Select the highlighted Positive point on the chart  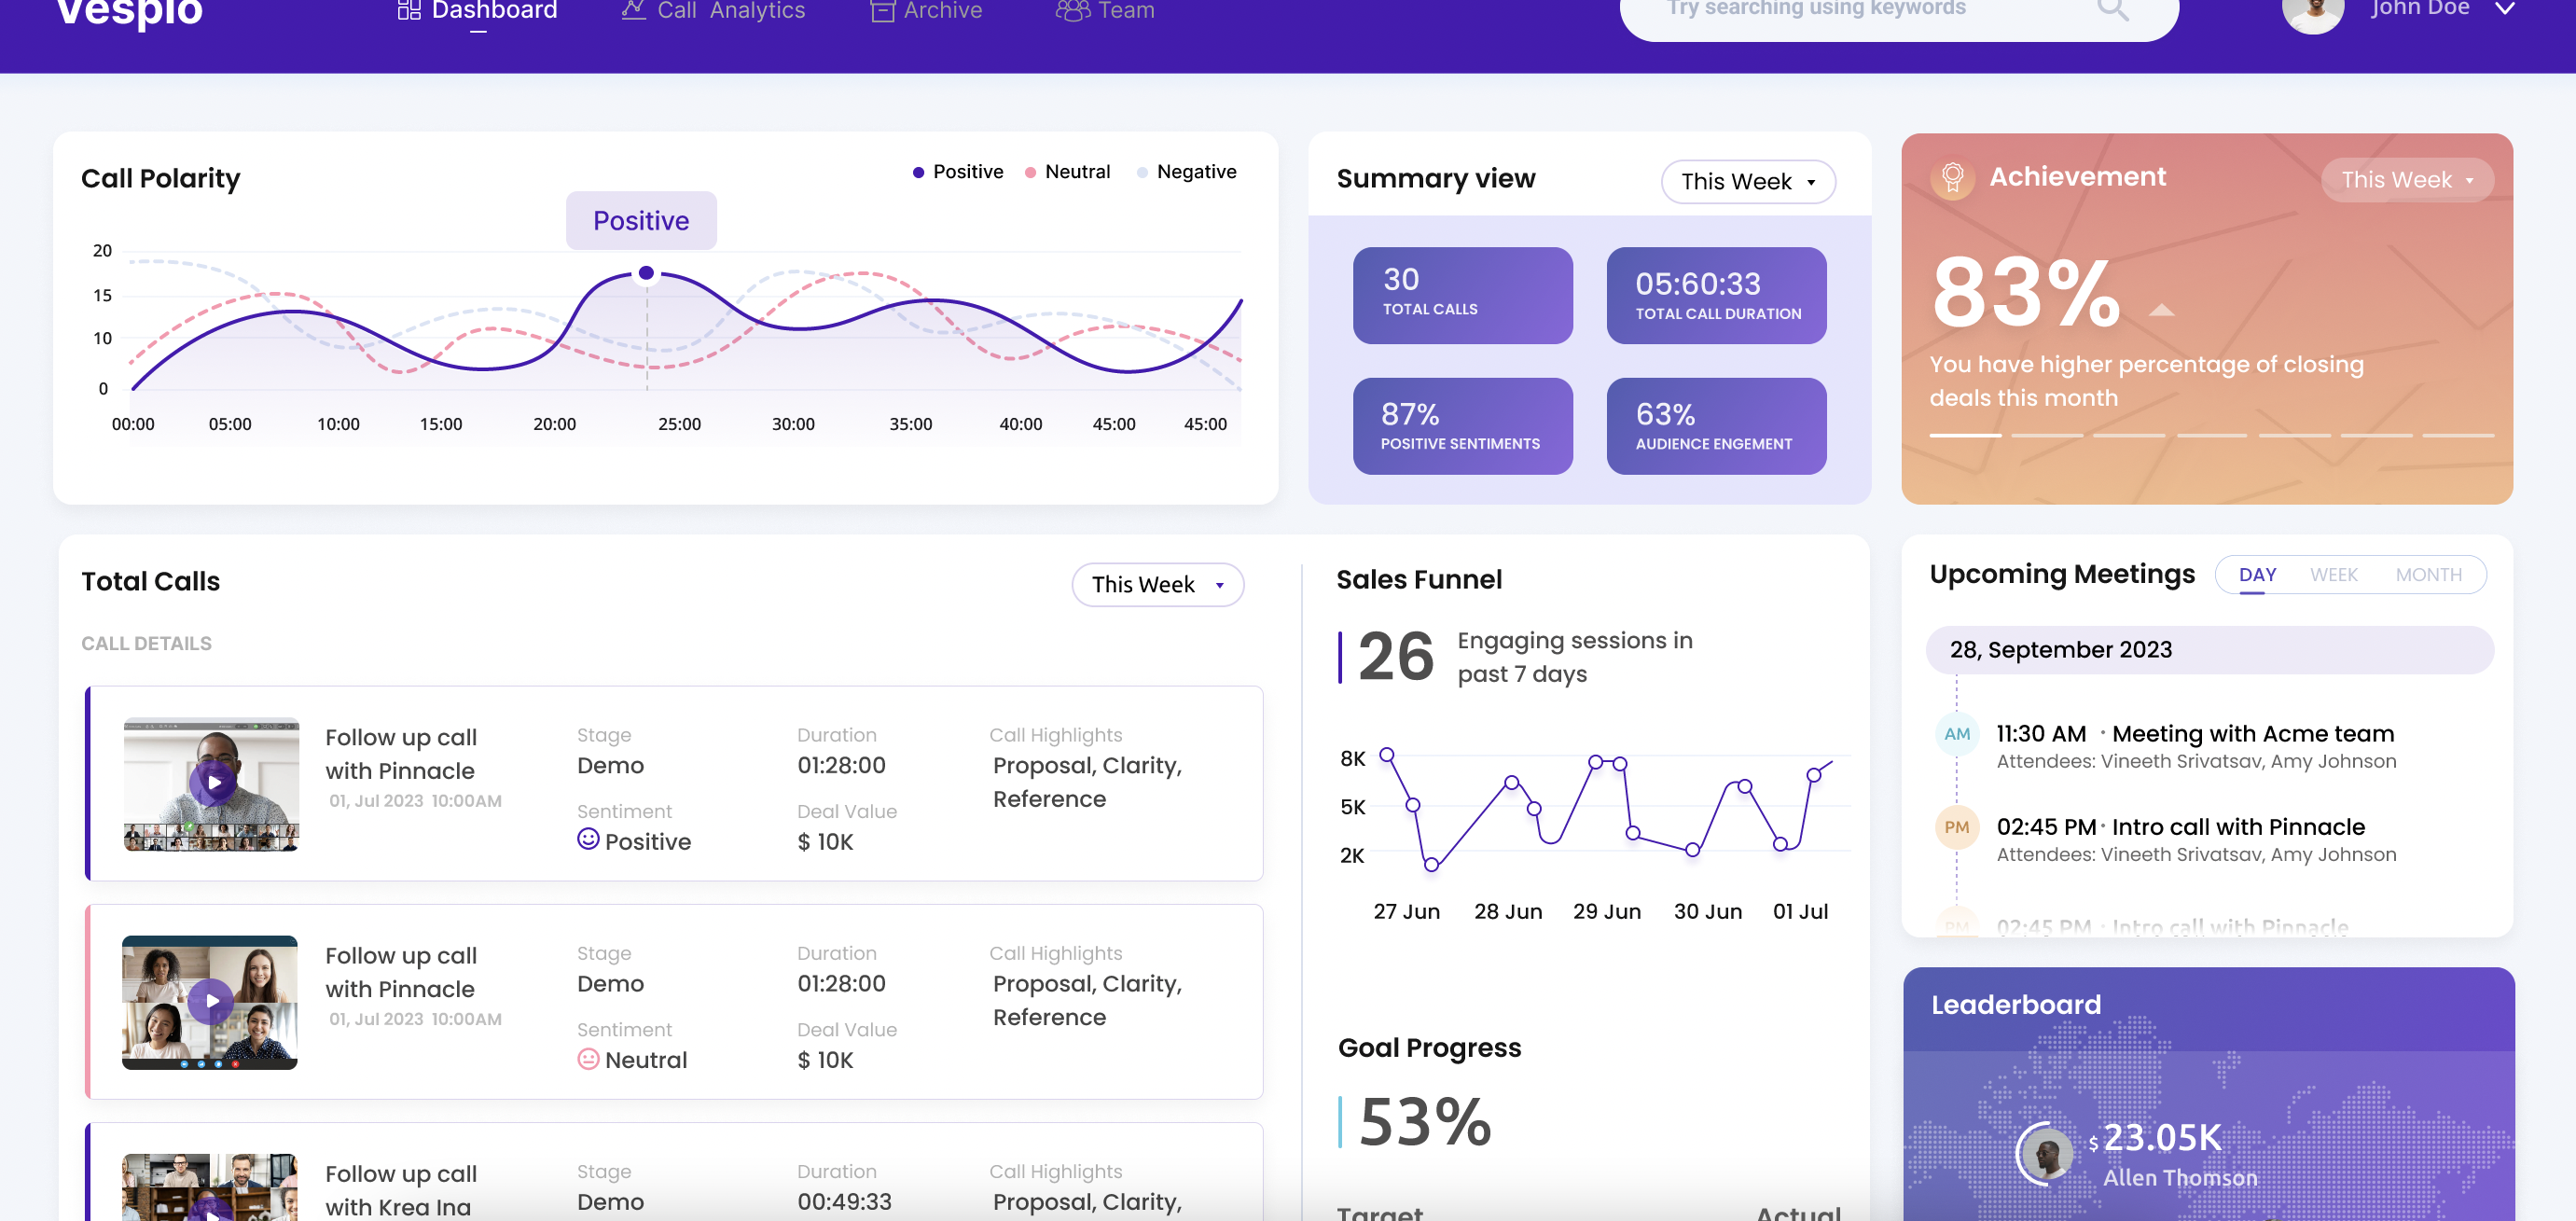[646, 273]
